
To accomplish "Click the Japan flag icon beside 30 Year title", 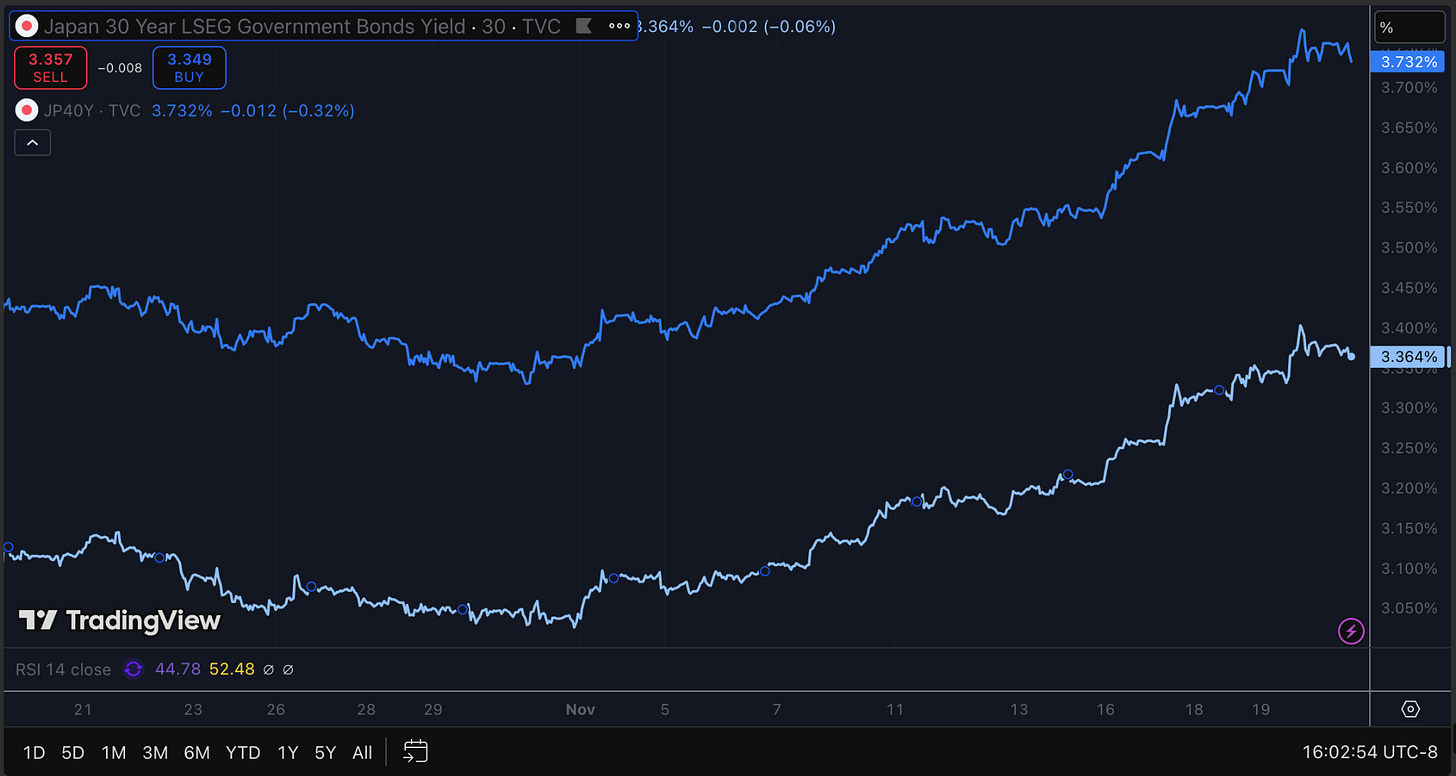I will tap(27, 26).
